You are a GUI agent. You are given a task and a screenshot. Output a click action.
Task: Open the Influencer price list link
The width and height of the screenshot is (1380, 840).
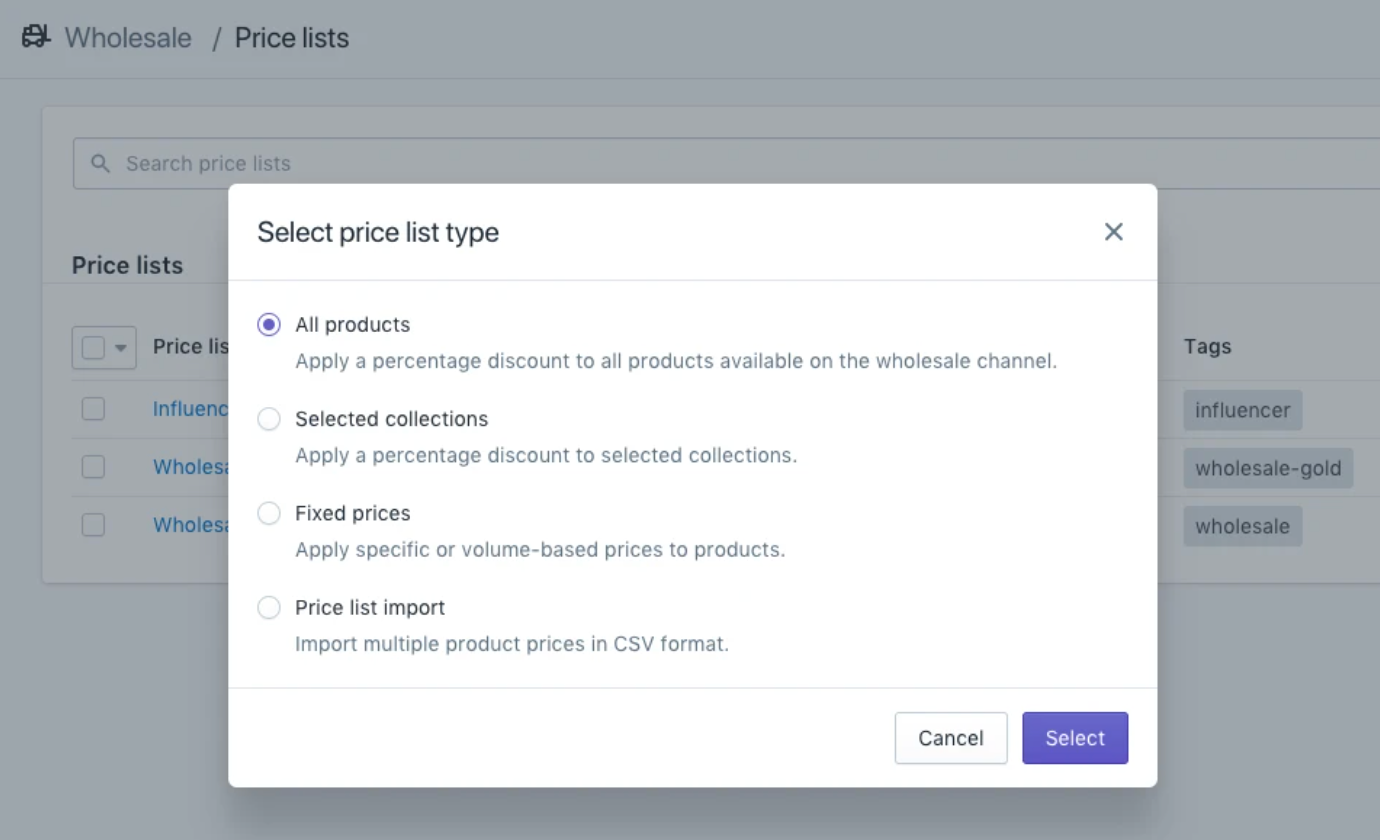pyautogui.click(x=190, y=409)
